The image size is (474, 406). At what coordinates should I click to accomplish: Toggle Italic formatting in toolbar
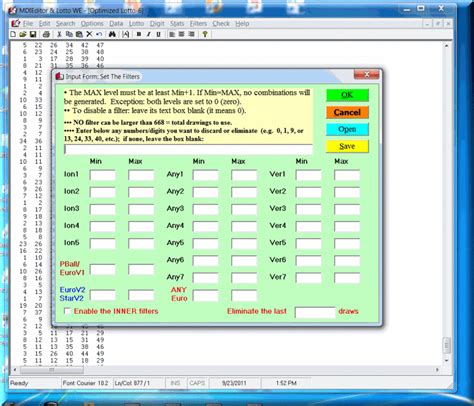149,34
